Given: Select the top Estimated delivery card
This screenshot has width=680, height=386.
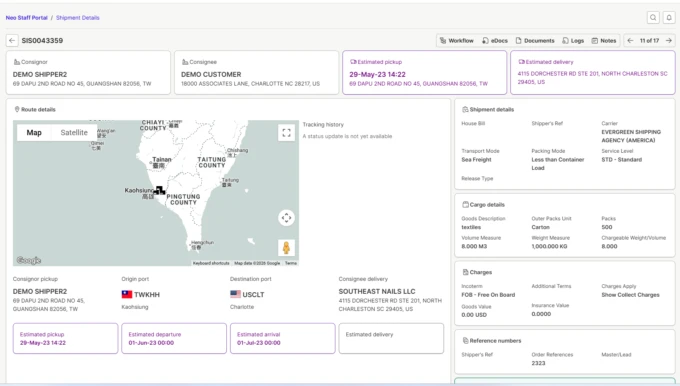Looking at the screenshot, I should (593, 72).
